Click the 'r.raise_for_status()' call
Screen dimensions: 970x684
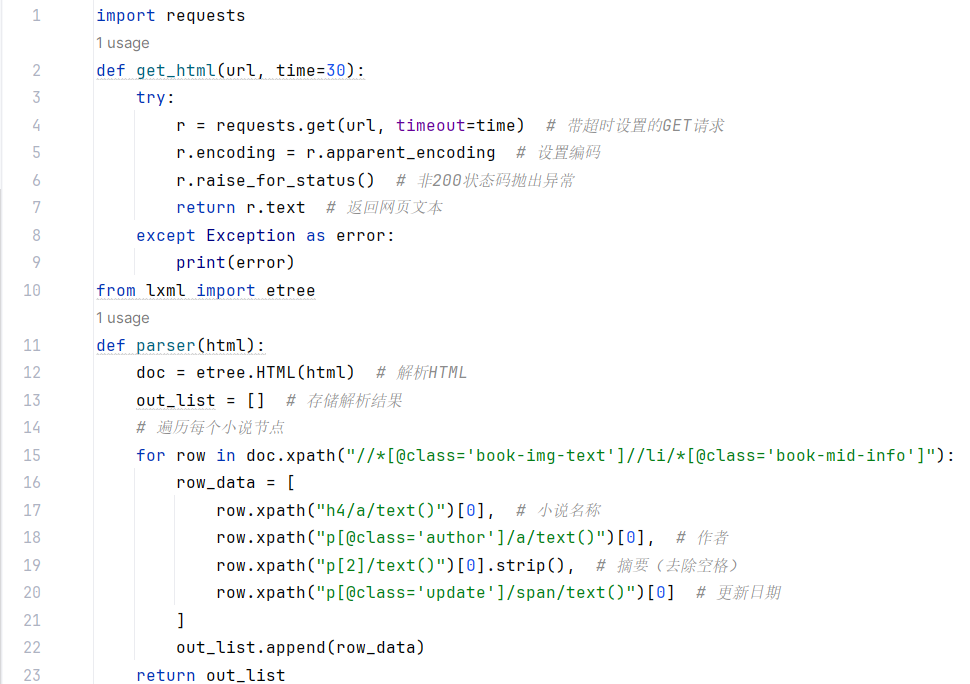pos(275,181)
